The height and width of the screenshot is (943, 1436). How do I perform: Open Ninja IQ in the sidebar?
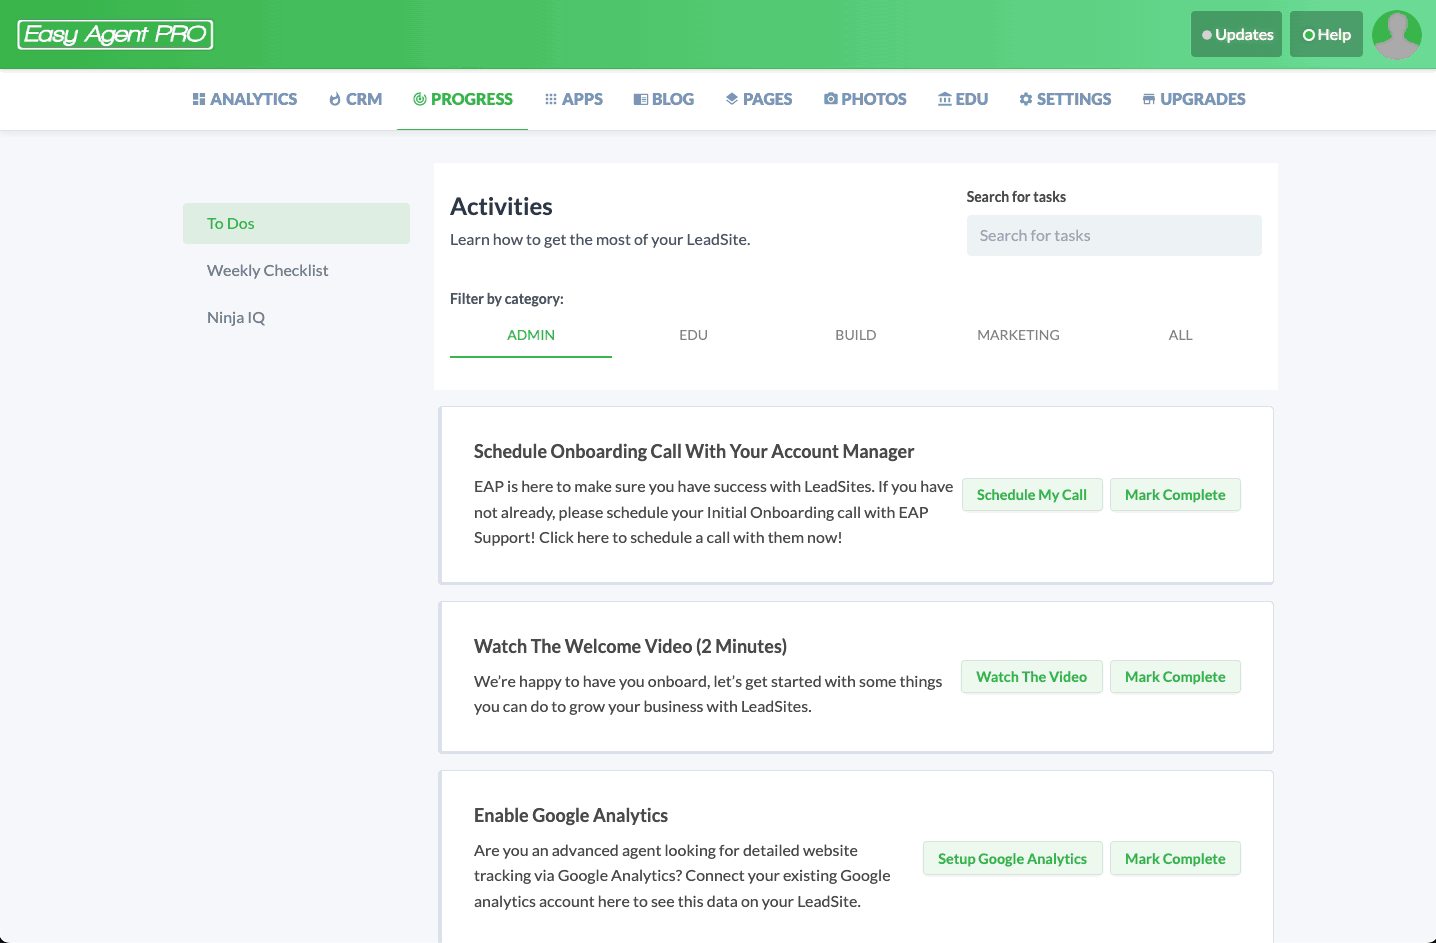[296, 317]
